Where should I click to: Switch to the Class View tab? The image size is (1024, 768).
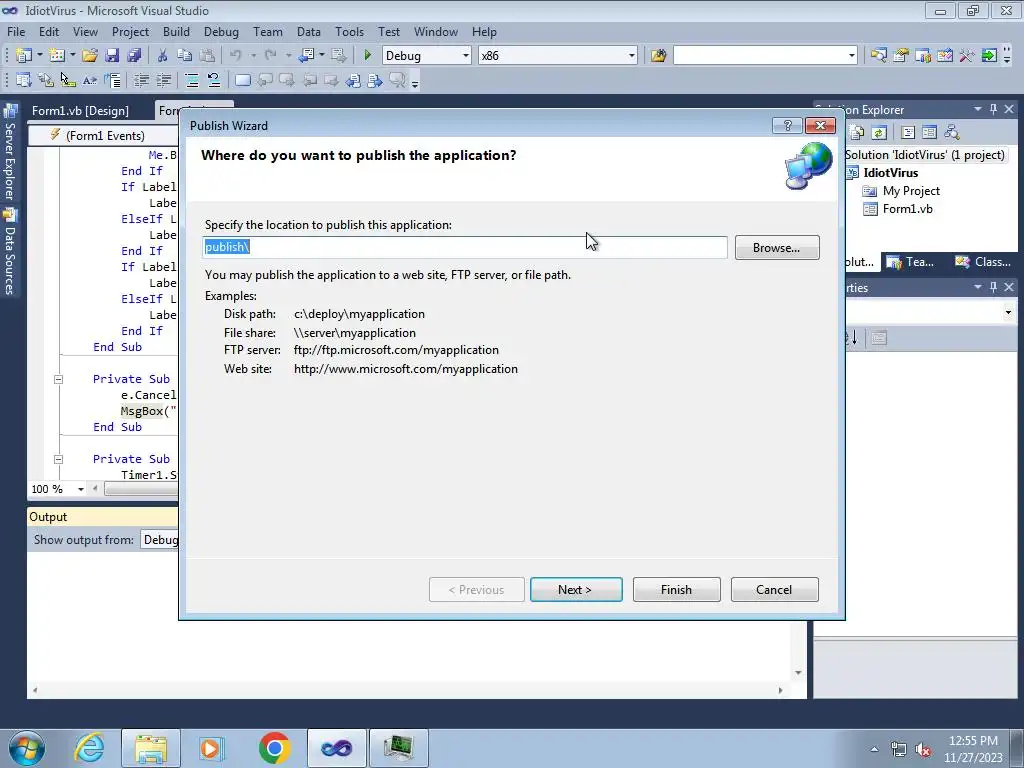click(x=984, y=262)
